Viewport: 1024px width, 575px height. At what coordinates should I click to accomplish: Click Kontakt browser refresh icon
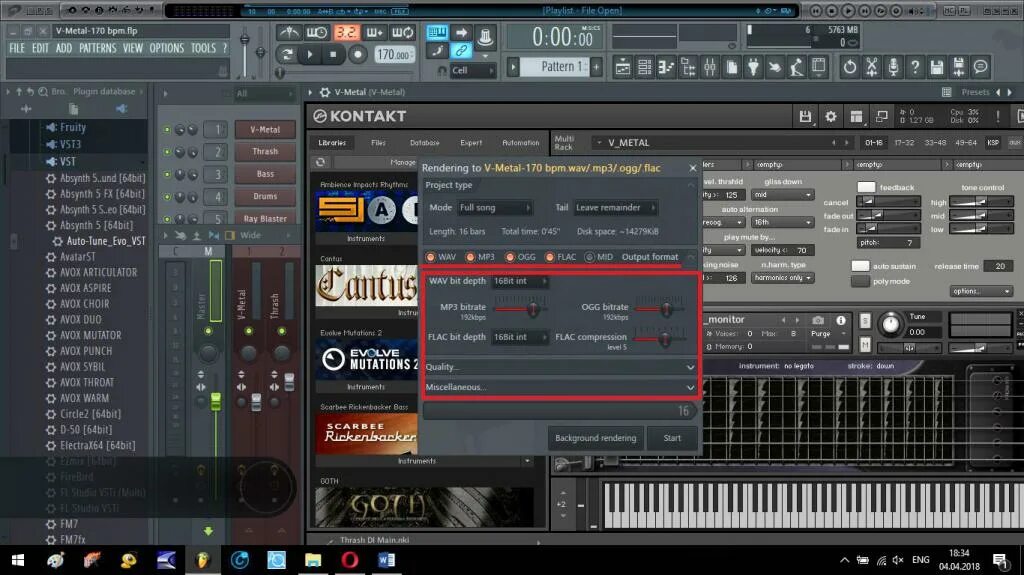click(321, 162)
